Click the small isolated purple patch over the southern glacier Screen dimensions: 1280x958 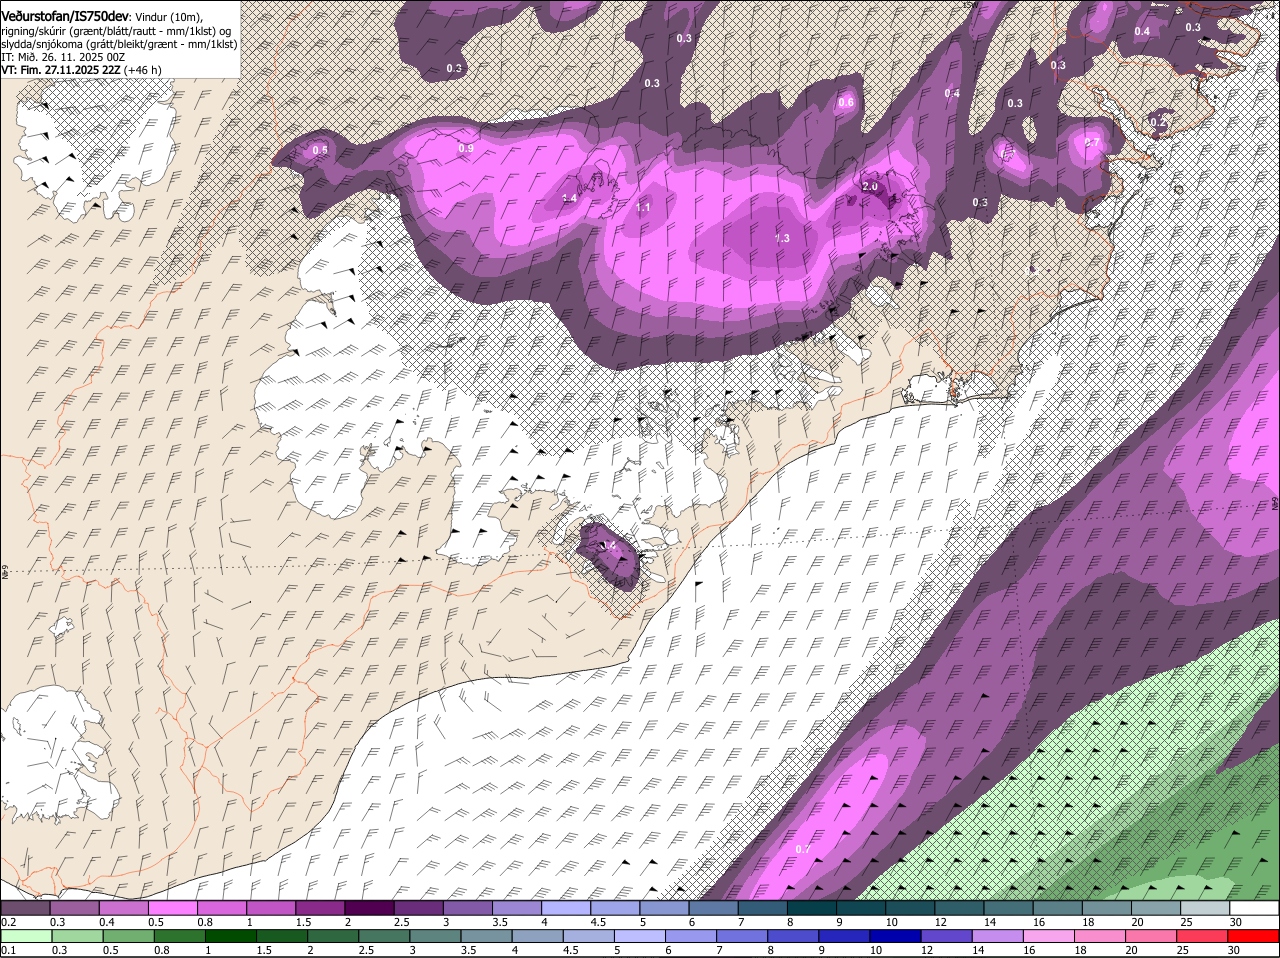click(x=609, y=555)
